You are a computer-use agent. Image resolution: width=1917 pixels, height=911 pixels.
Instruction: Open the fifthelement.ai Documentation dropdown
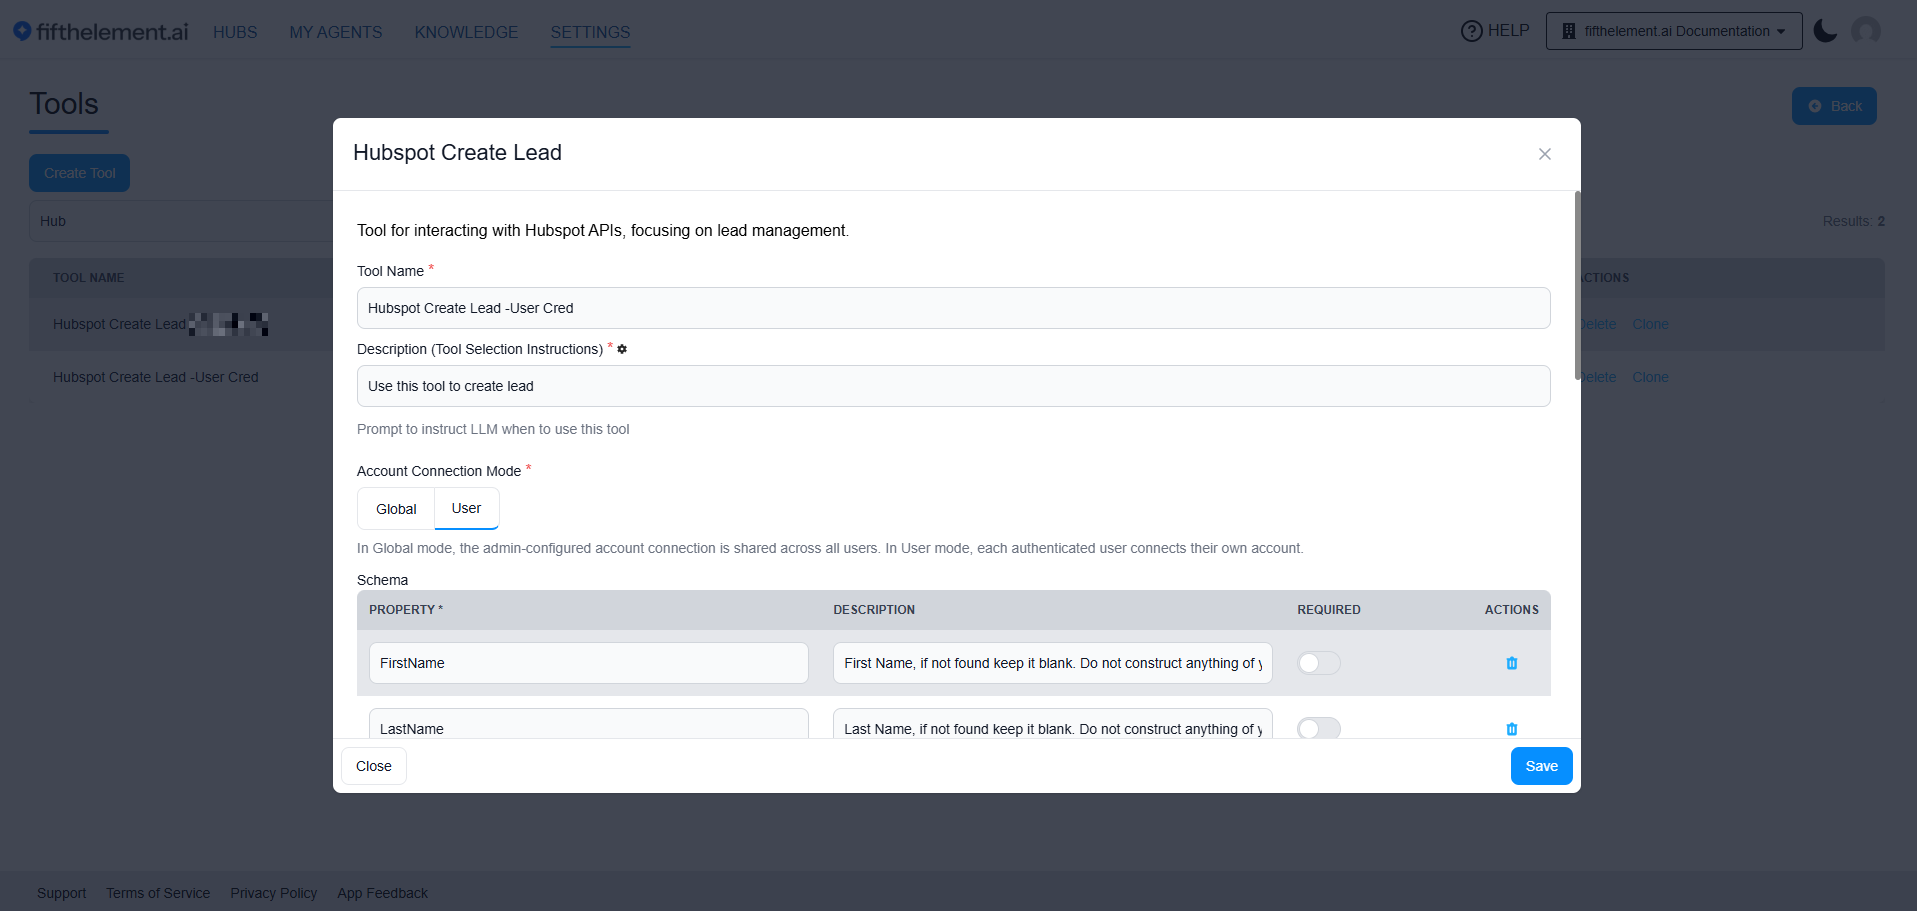point(1674,31)
